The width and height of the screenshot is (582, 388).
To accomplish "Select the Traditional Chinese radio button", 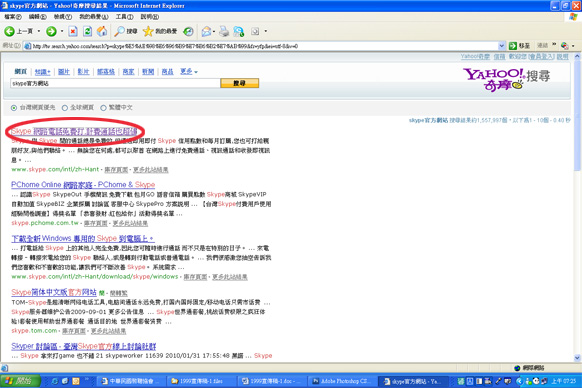I will 103,108.
